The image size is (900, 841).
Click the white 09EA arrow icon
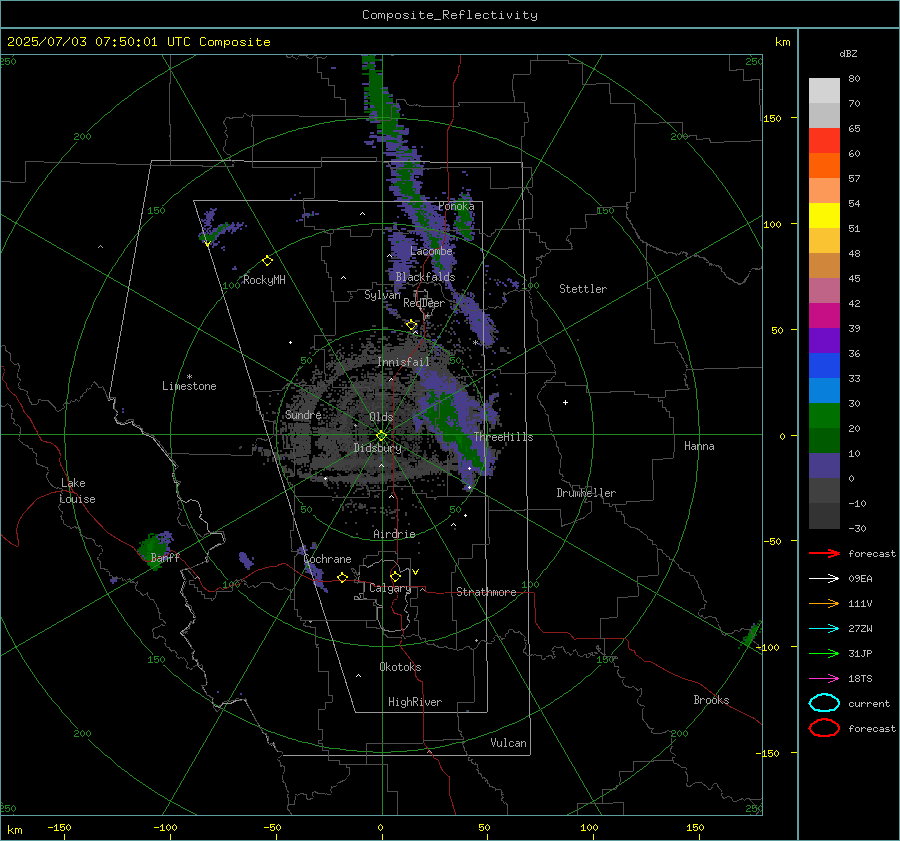pyautogui.click(x=824, y=579)
